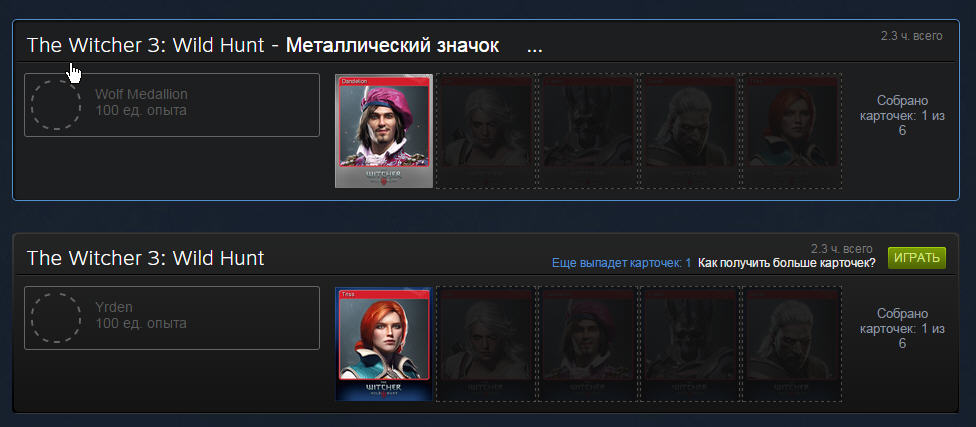Image resolution: width=976 pixels, height=427 pixels.
Task: Click the ellipsis after Металлический значок
Action: coord(535,47)
